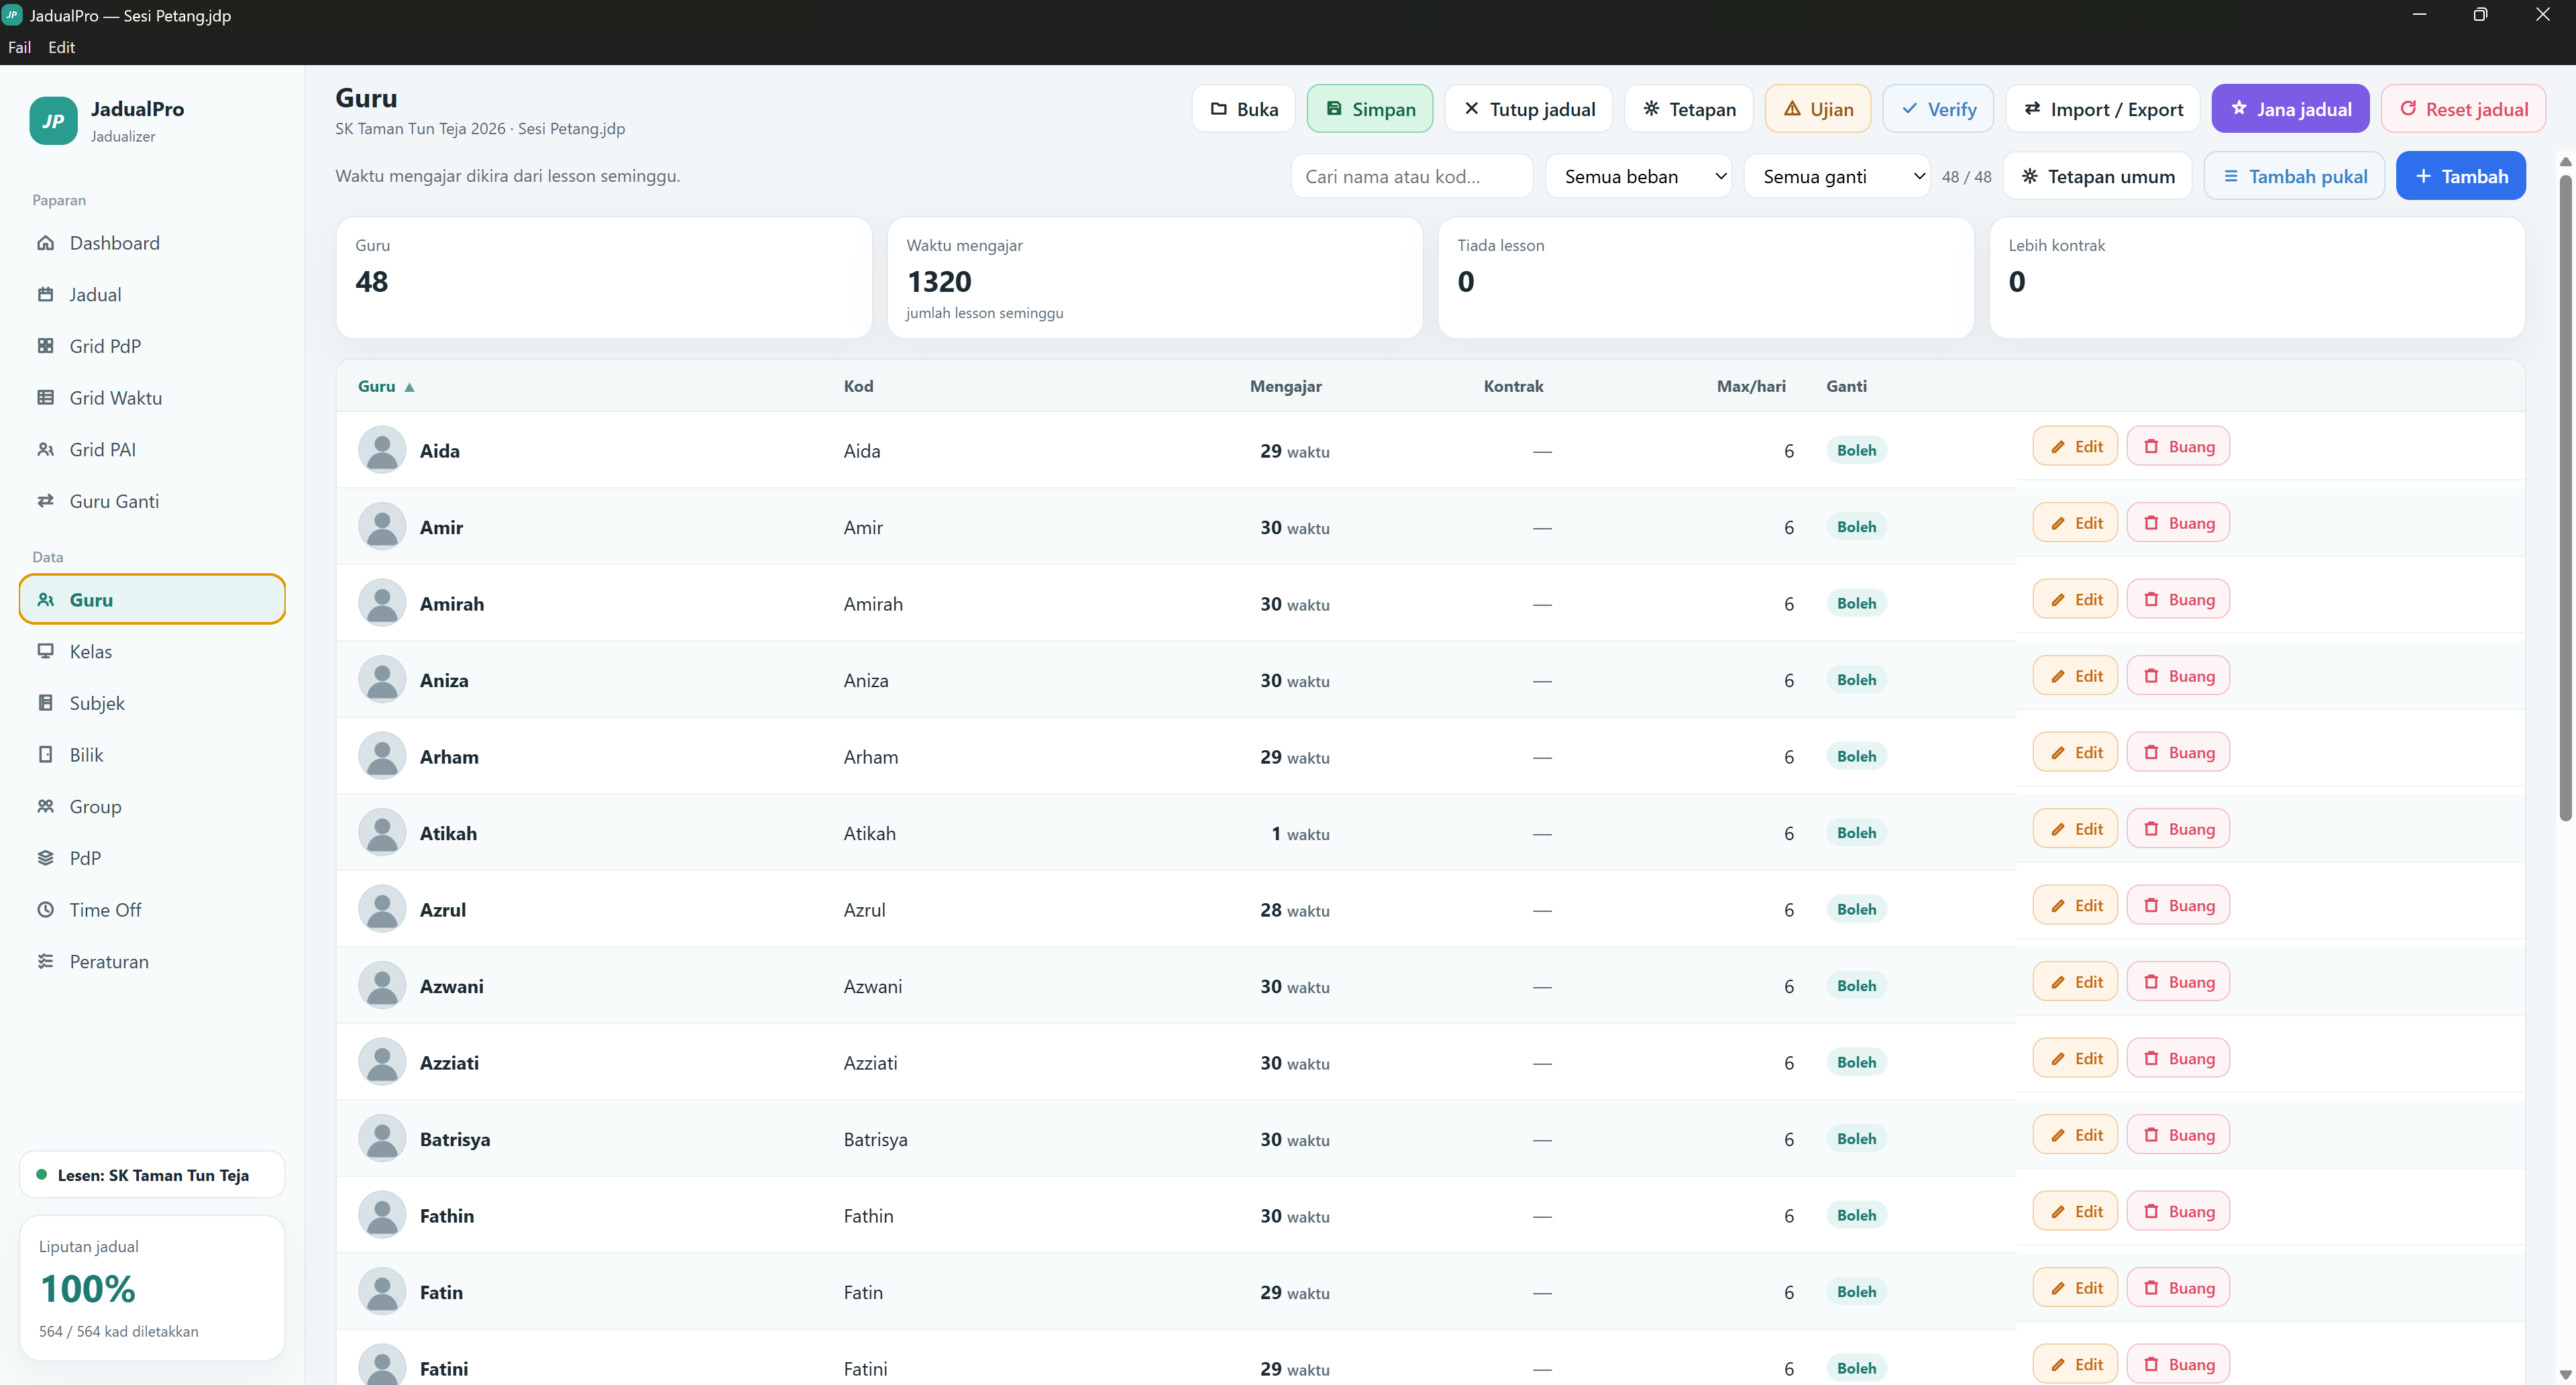Open the Fail menu

point(20,47)
